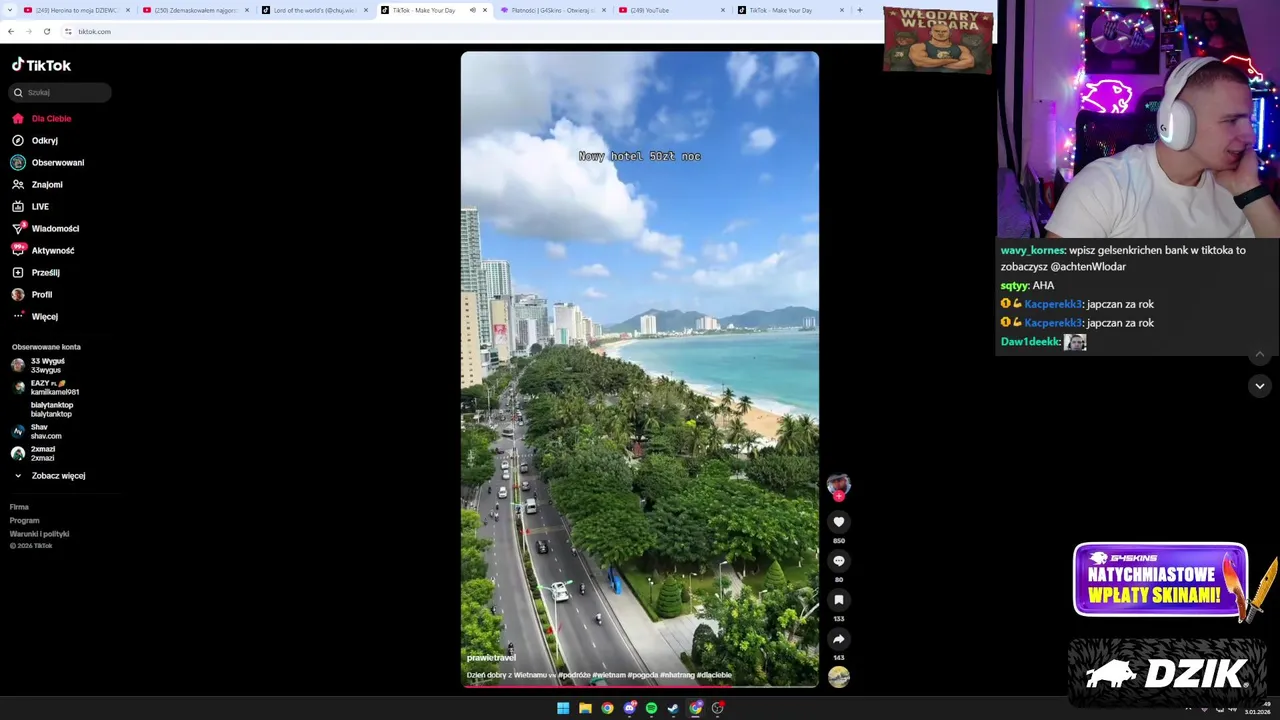This screenshot has width=1280, height=720.
Task: Open Spotify from the taskbar
Action: [651, 708]
